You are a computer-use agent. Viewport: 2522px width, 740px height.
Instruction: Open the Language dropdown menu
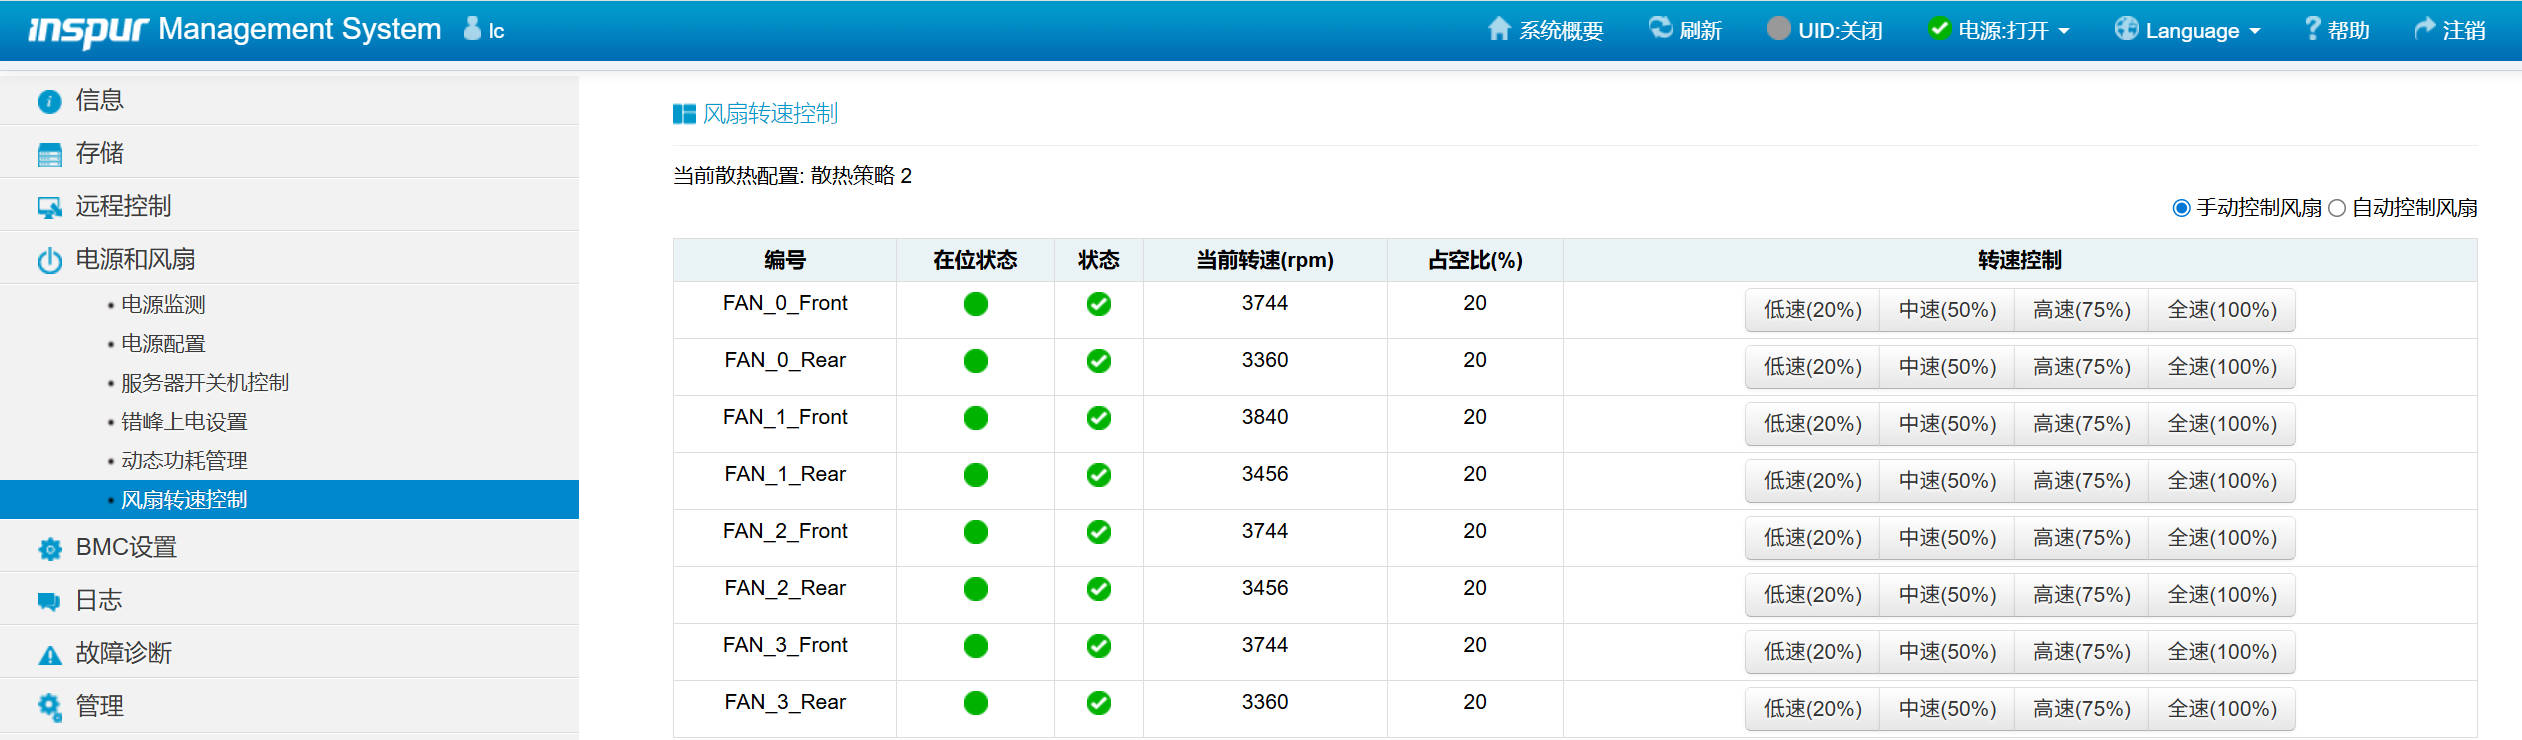tap(2187, 30)
